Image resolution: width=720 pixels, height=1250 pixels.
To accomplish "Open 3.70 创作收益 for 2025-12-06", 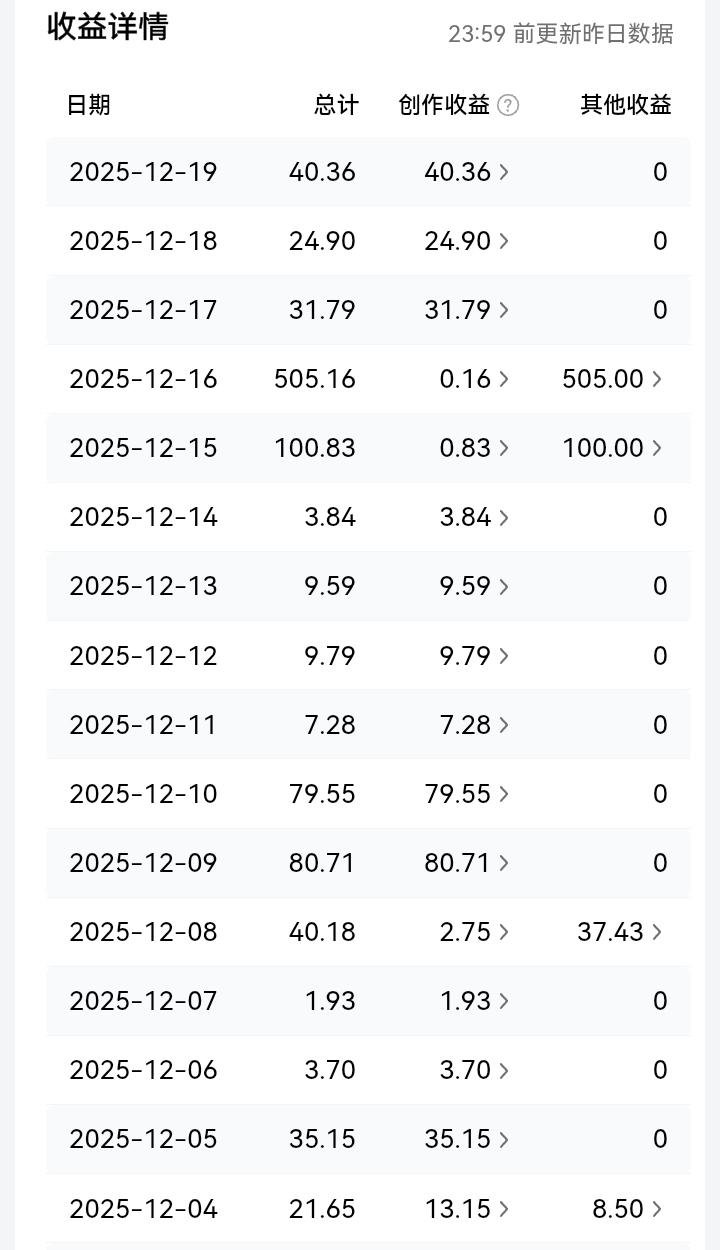I will point(475,1070).
